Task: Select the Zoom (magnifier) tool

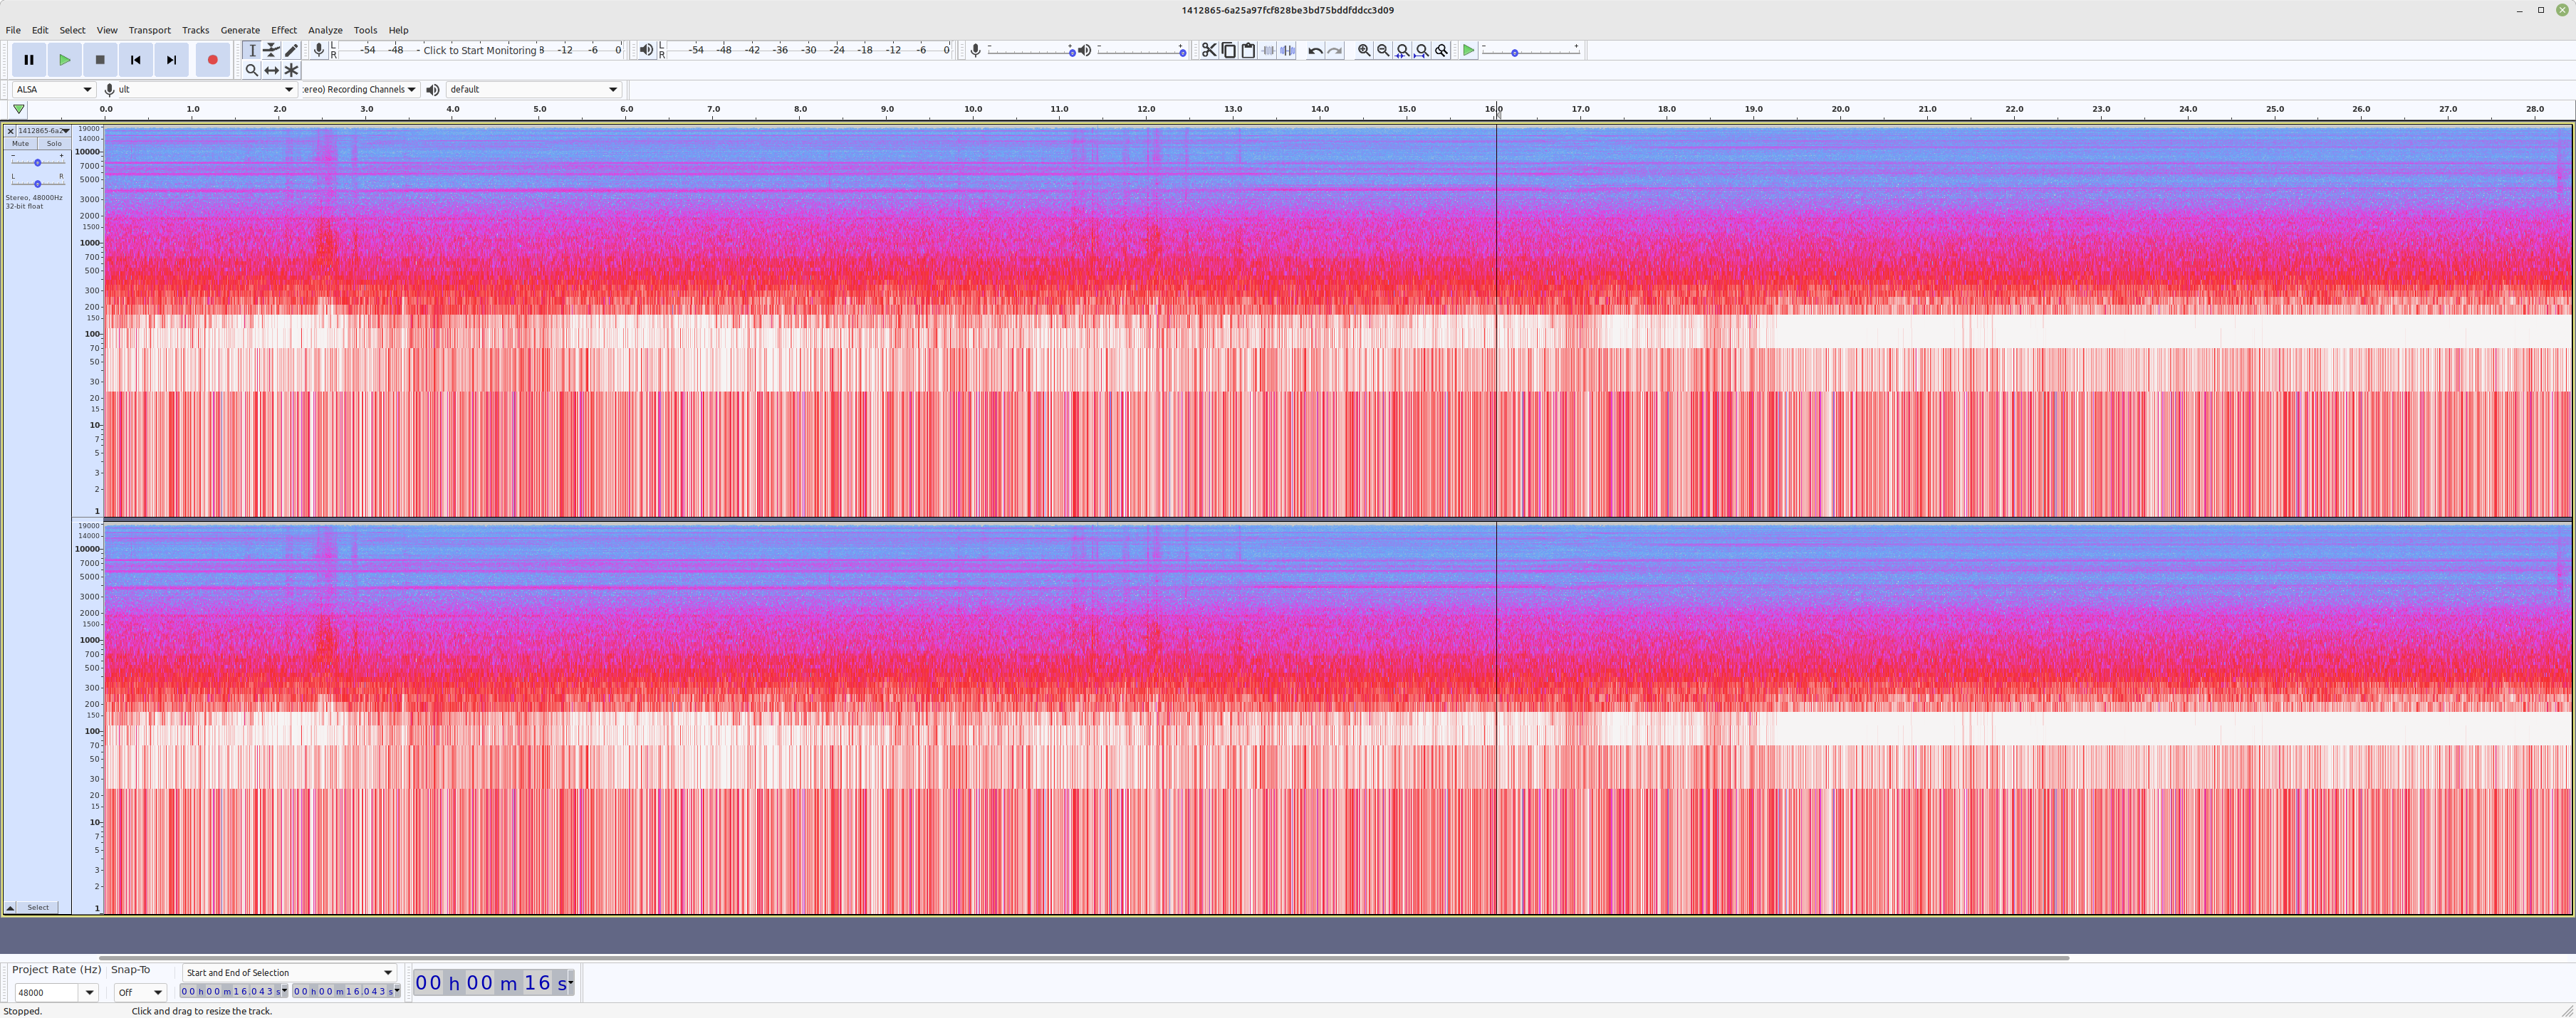Action: (x=252, y=70)
